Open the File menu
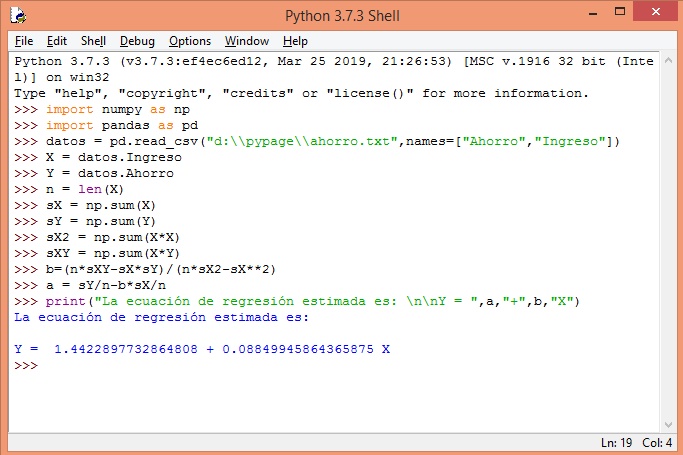 pyautogui.click(x=24, y=41)
